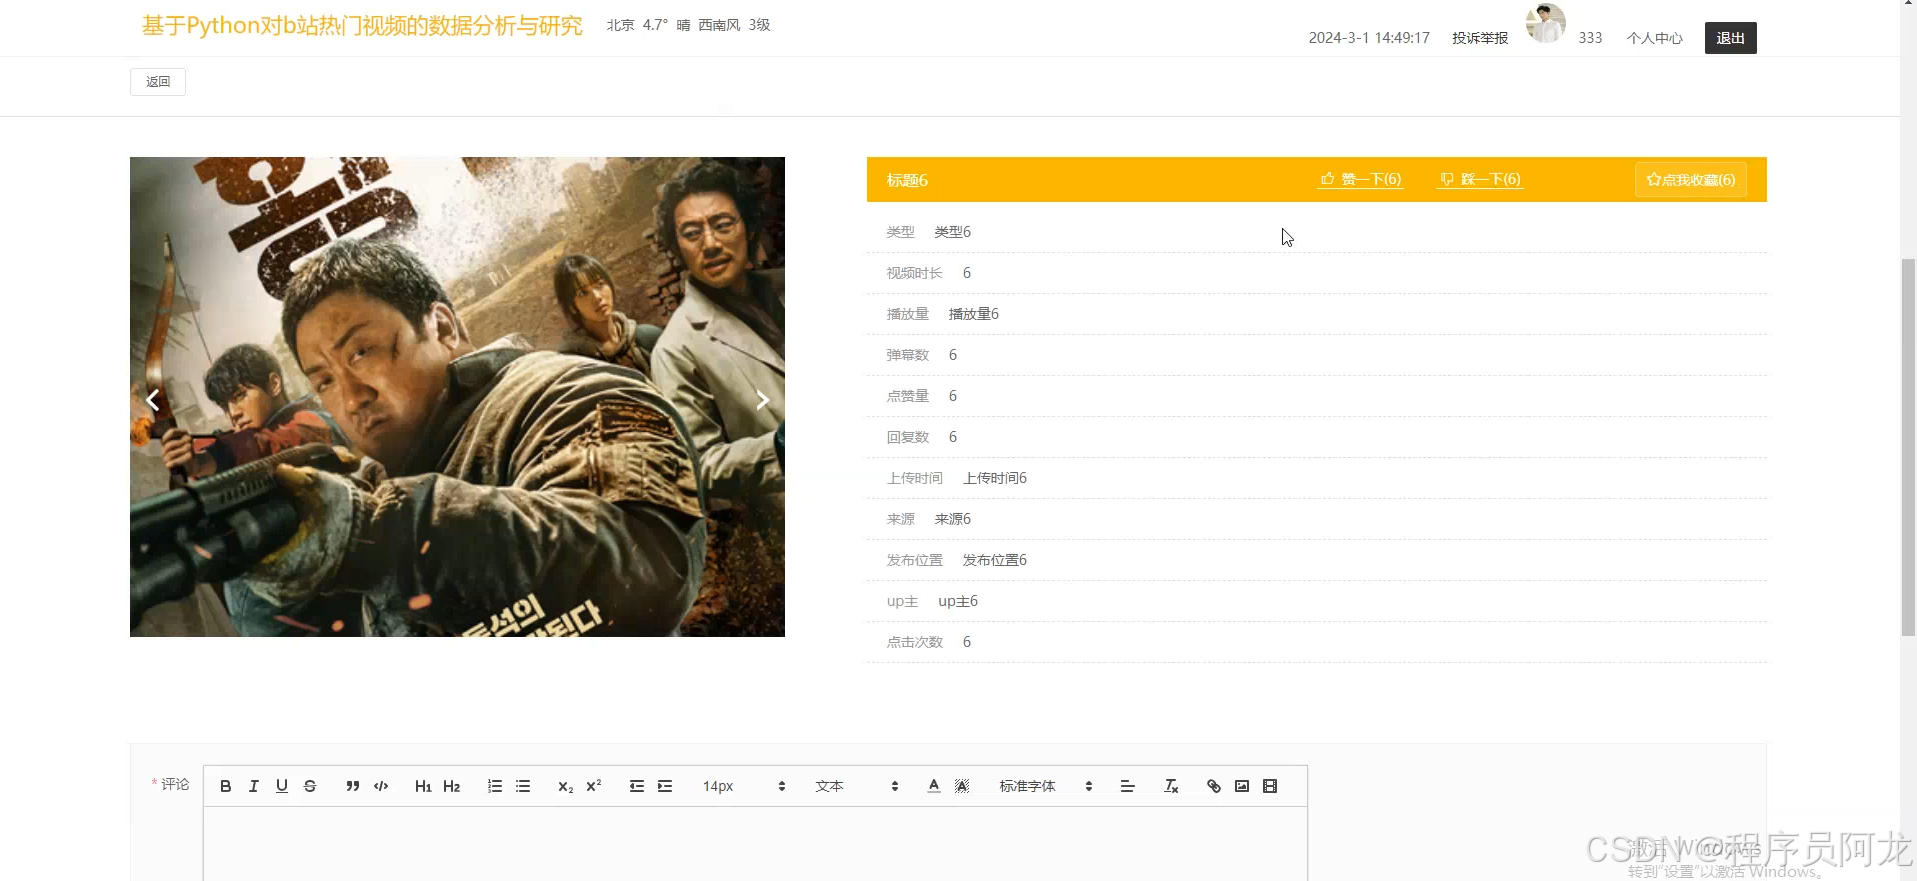Insert blockquote in comment editor
The height and width of the screenshot is (881, 1917).
click(x=352, y=786)
